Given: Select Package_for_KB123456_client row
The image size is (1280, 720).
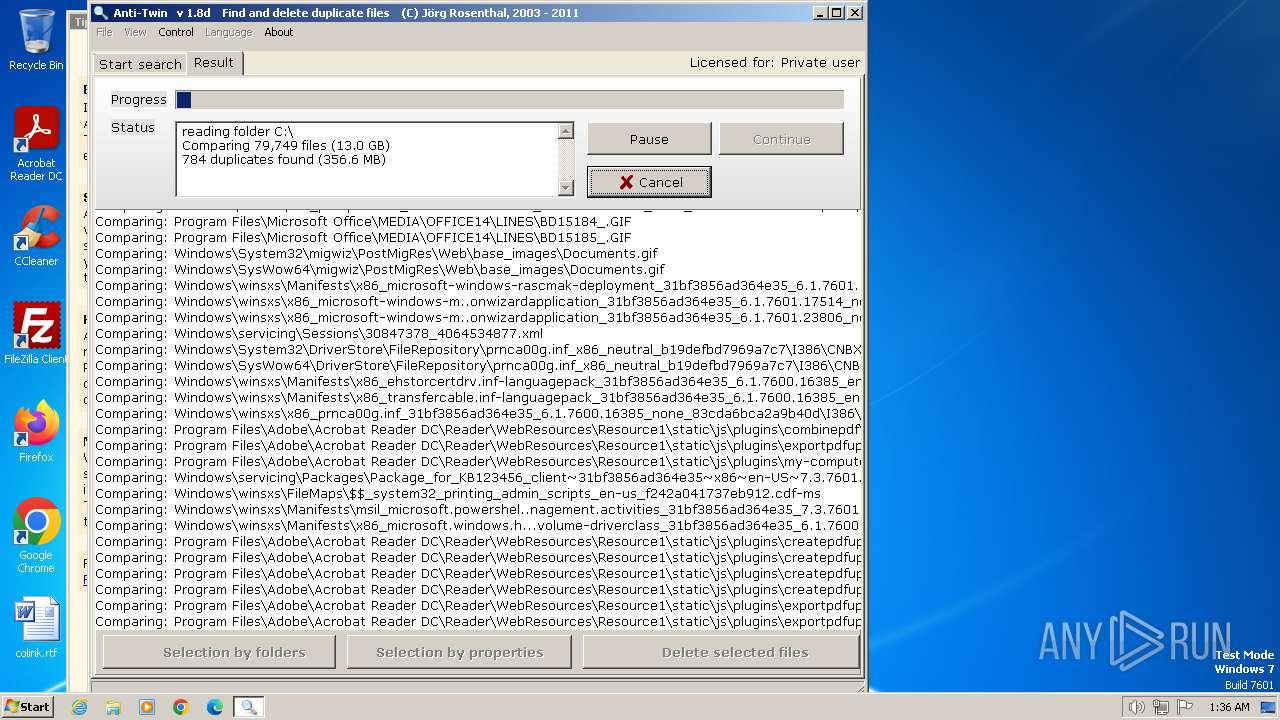Looking at the screenshot, I should pos(477,478).
